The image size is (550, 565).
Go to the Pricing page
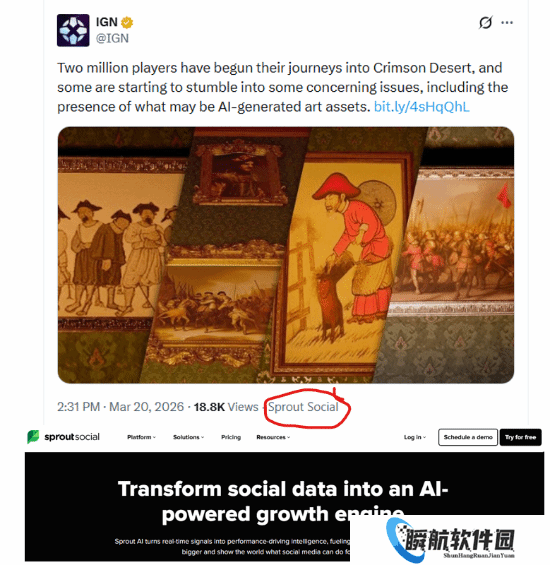coord(231,437)
